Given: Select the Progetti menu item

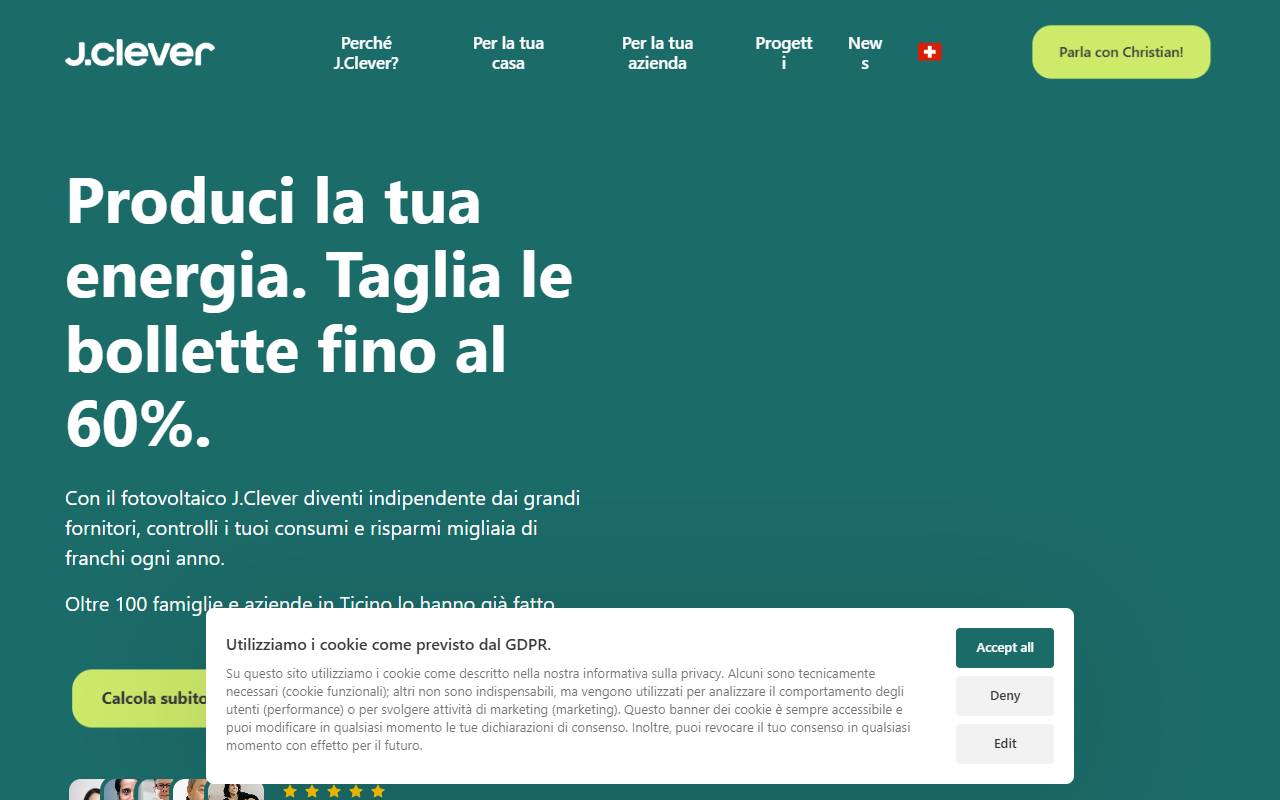Looking at the screenshot, I should (784, 53).
